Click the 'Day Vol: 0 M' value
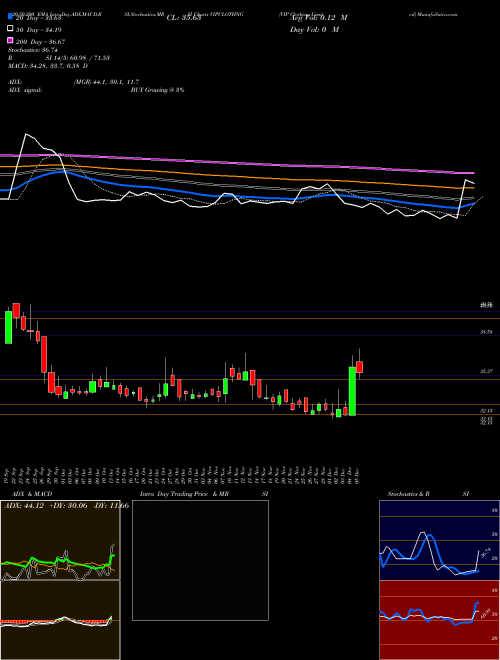The width and height of the screenshot is (500, 660). pos(314,29)
